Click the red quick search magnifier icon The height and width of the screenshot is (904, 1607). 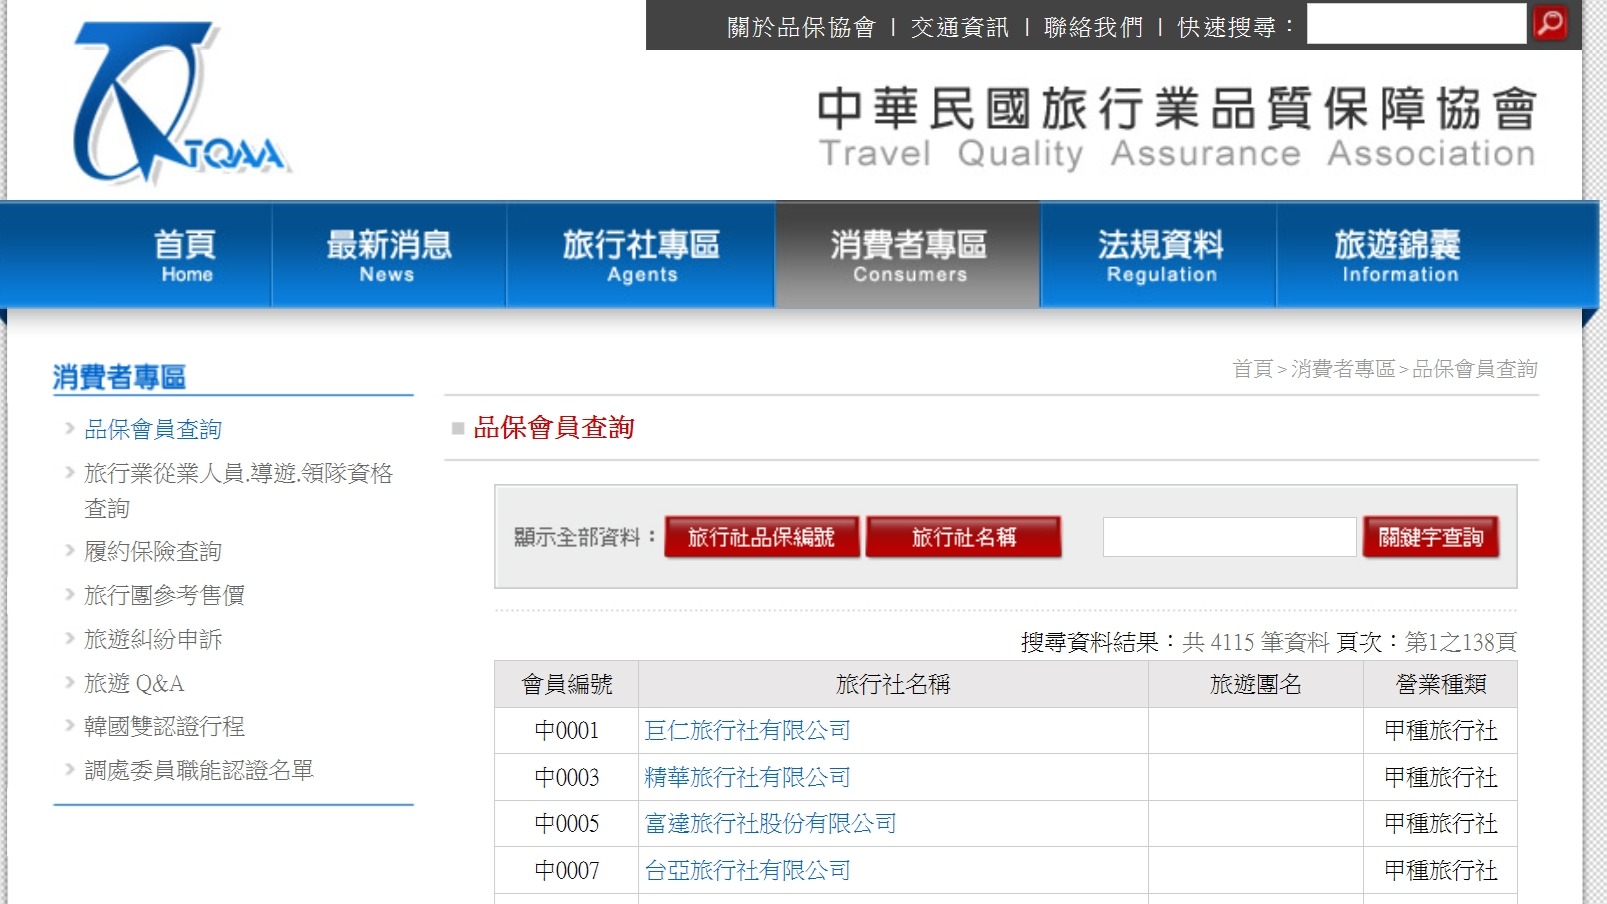point(1550,23)
